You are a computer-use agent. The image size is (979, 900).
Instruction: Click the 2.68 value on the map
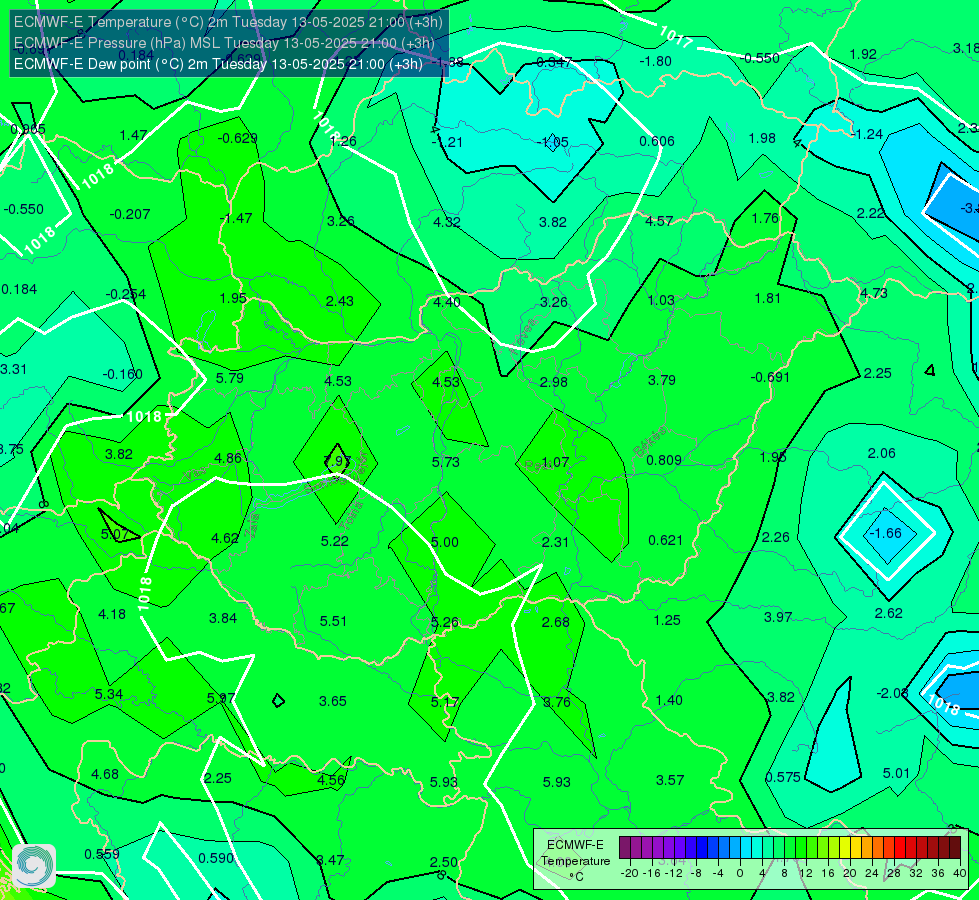[x=555, y=622]
